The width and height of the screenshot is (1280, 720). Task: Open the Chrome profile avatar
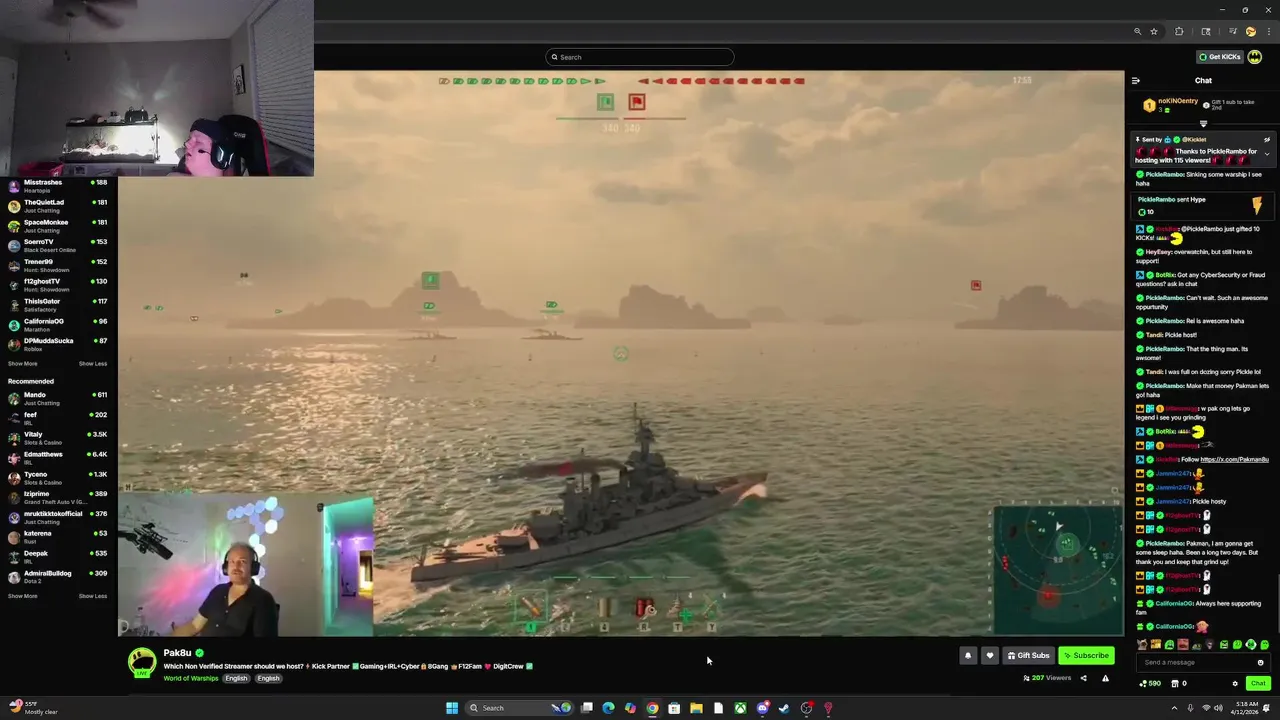pyautogui.click(x=1250, y=32)
